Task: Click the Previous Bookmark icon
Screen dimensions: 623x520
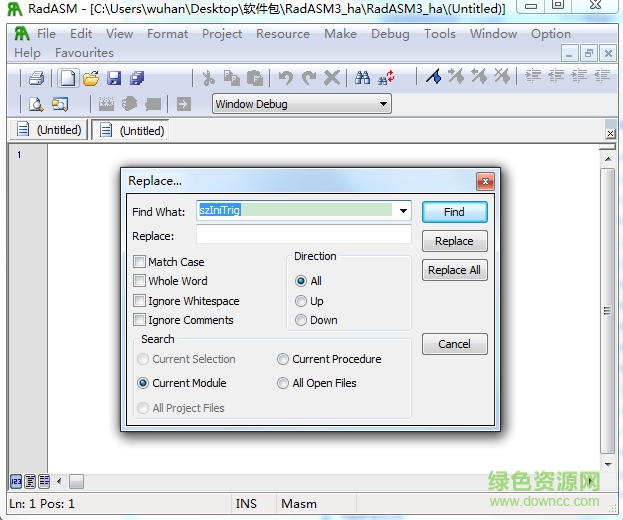Action: pyautogui.click(x=479, y=75)
